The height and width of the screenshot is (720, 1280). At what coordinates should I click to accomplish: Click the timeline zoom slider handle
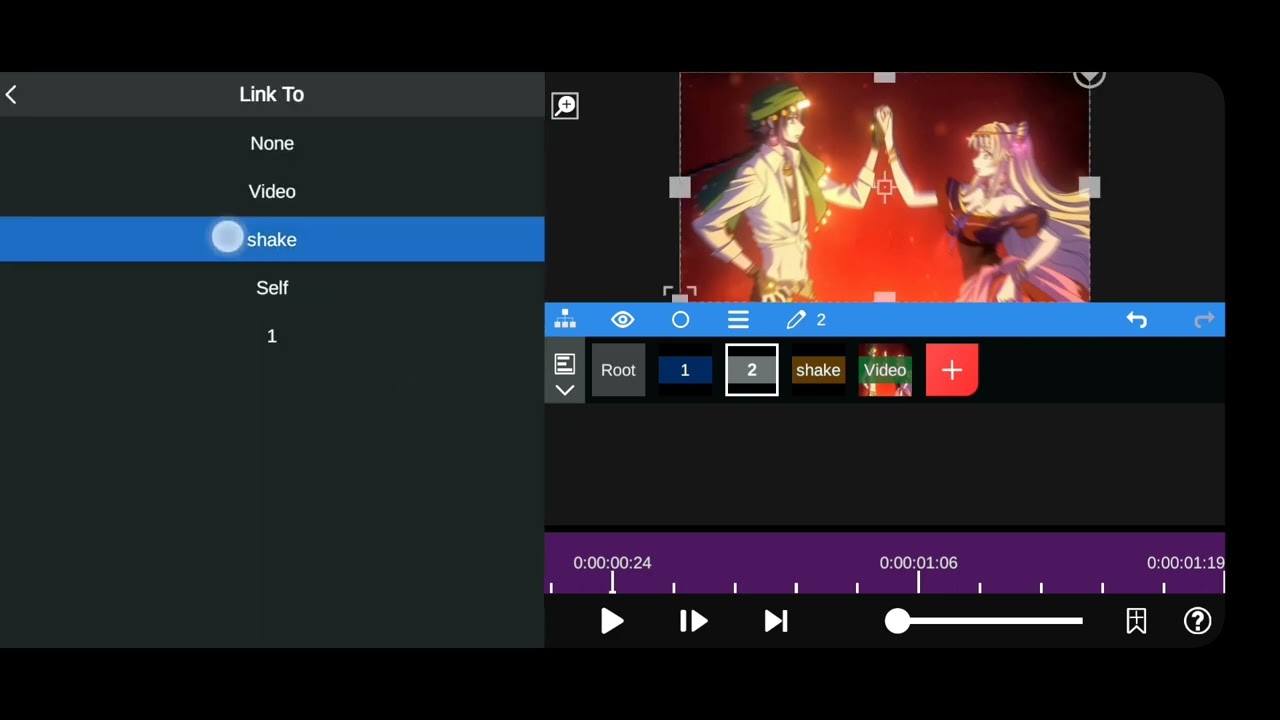click(898, 621)
